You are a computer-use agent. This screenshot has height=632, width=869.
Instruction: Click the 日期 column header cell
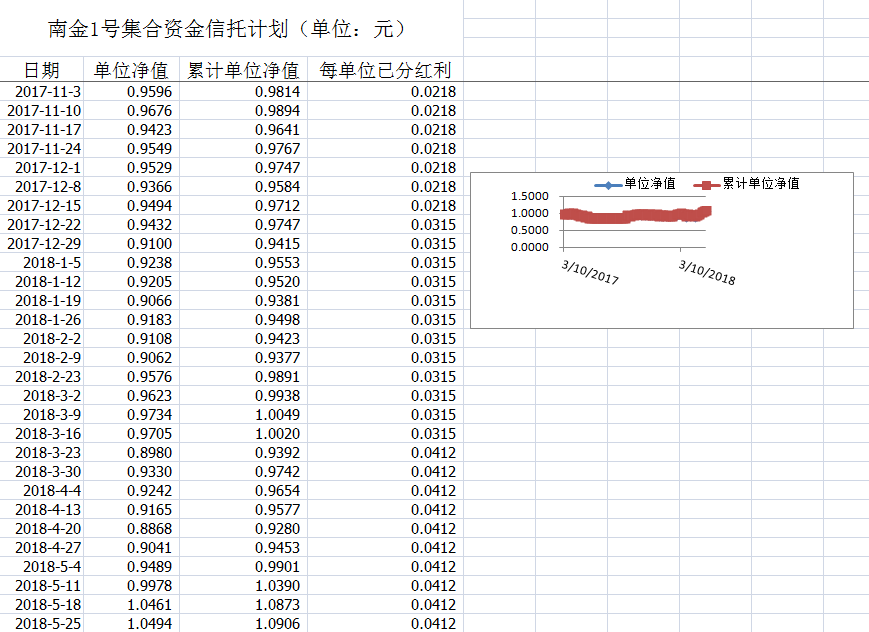(x=41, y=70)
